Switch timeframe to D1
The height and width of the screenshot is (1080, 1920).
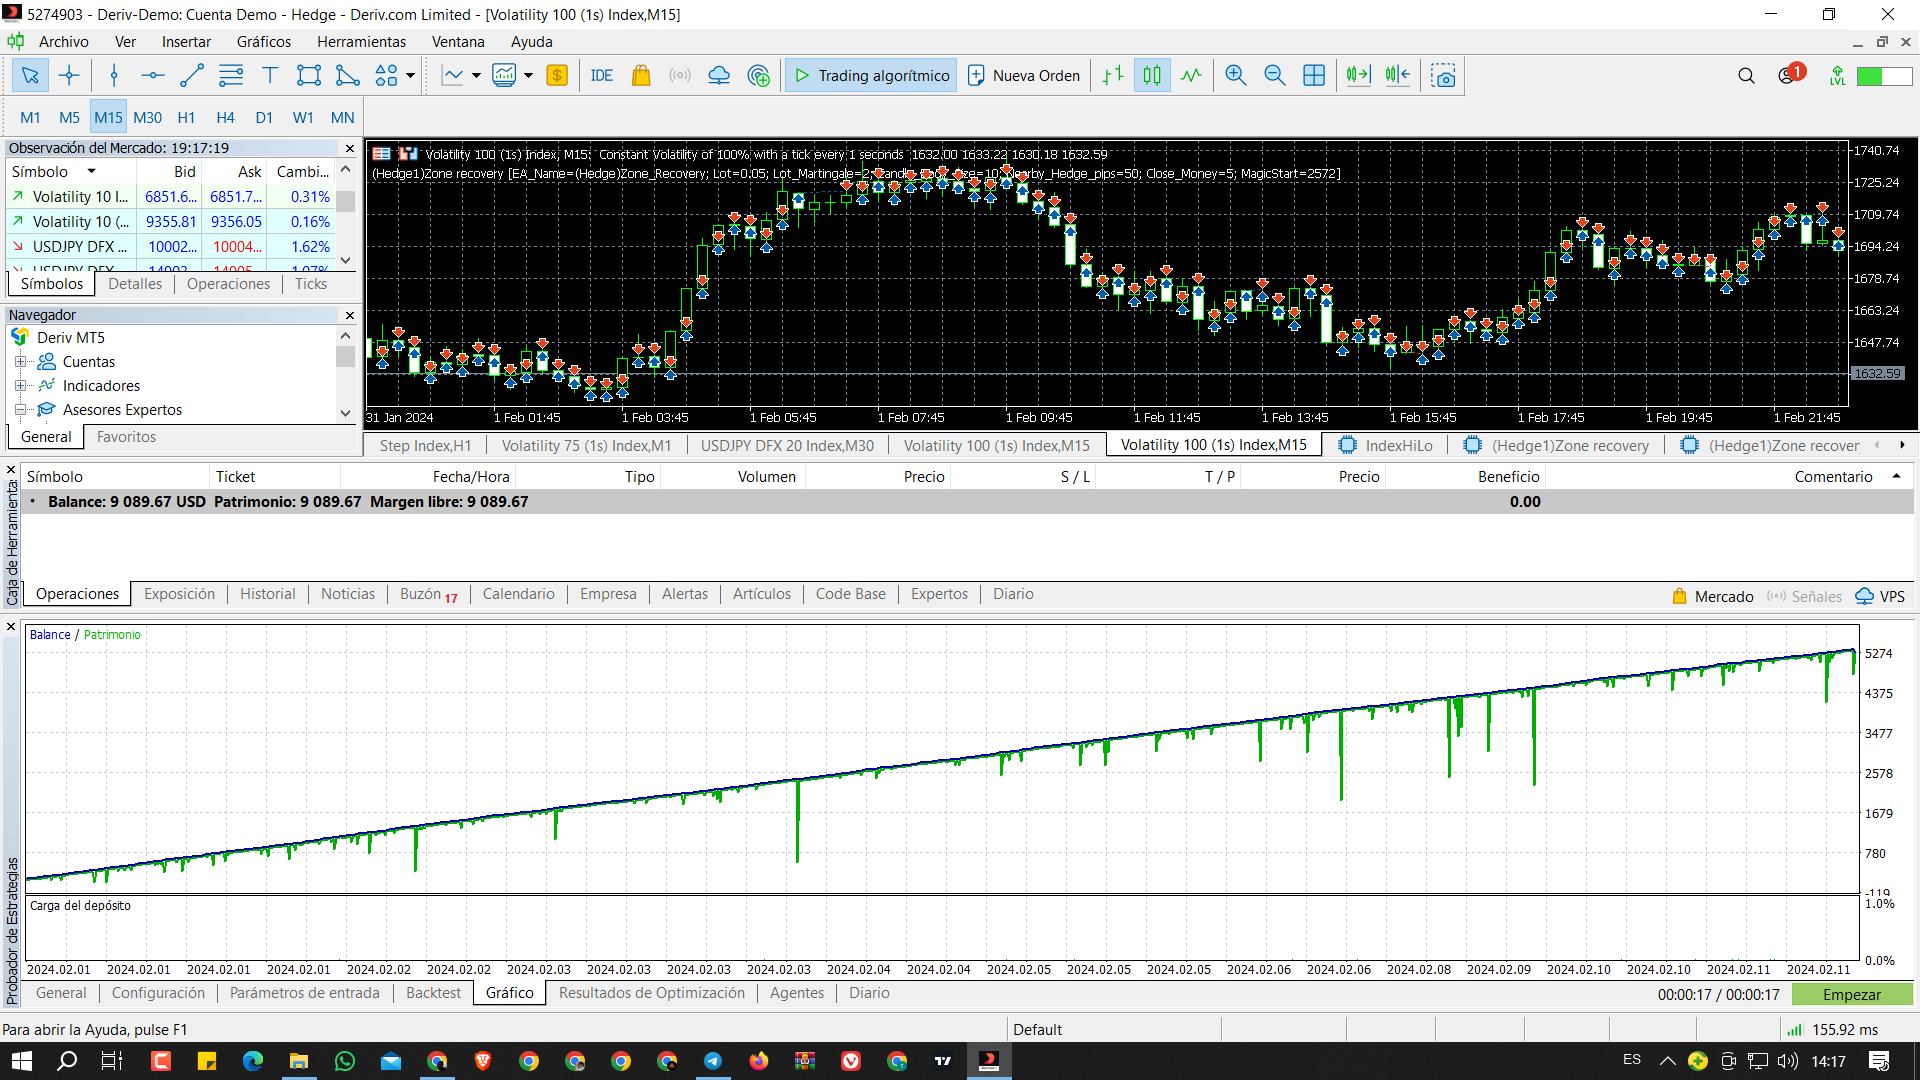pyautogui.click(x=264, y=118)
